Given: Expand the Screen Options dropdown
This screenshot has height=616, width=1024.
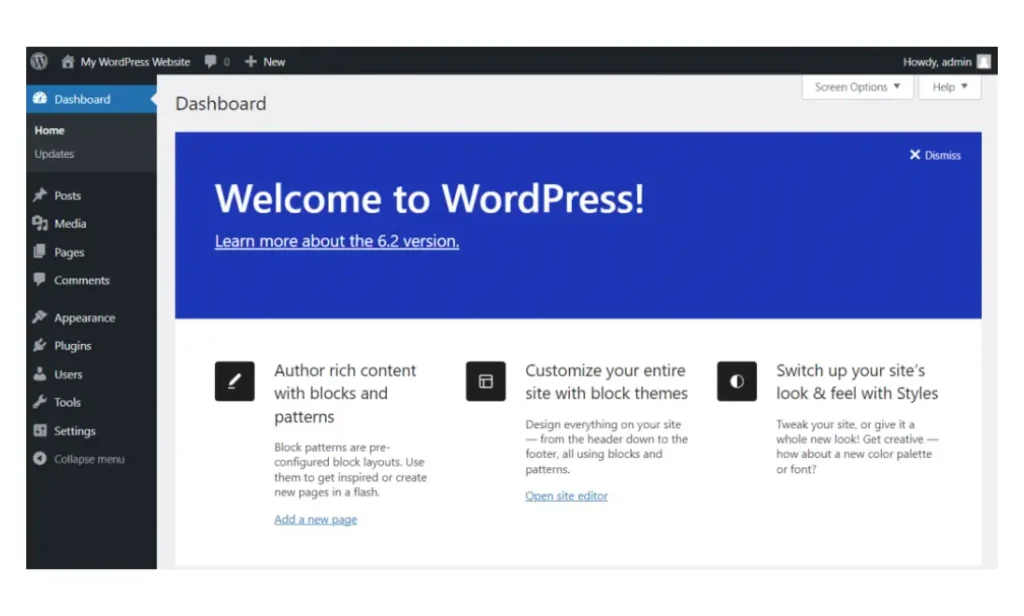Looking at the screenshot, I should (x=857, y=87).
